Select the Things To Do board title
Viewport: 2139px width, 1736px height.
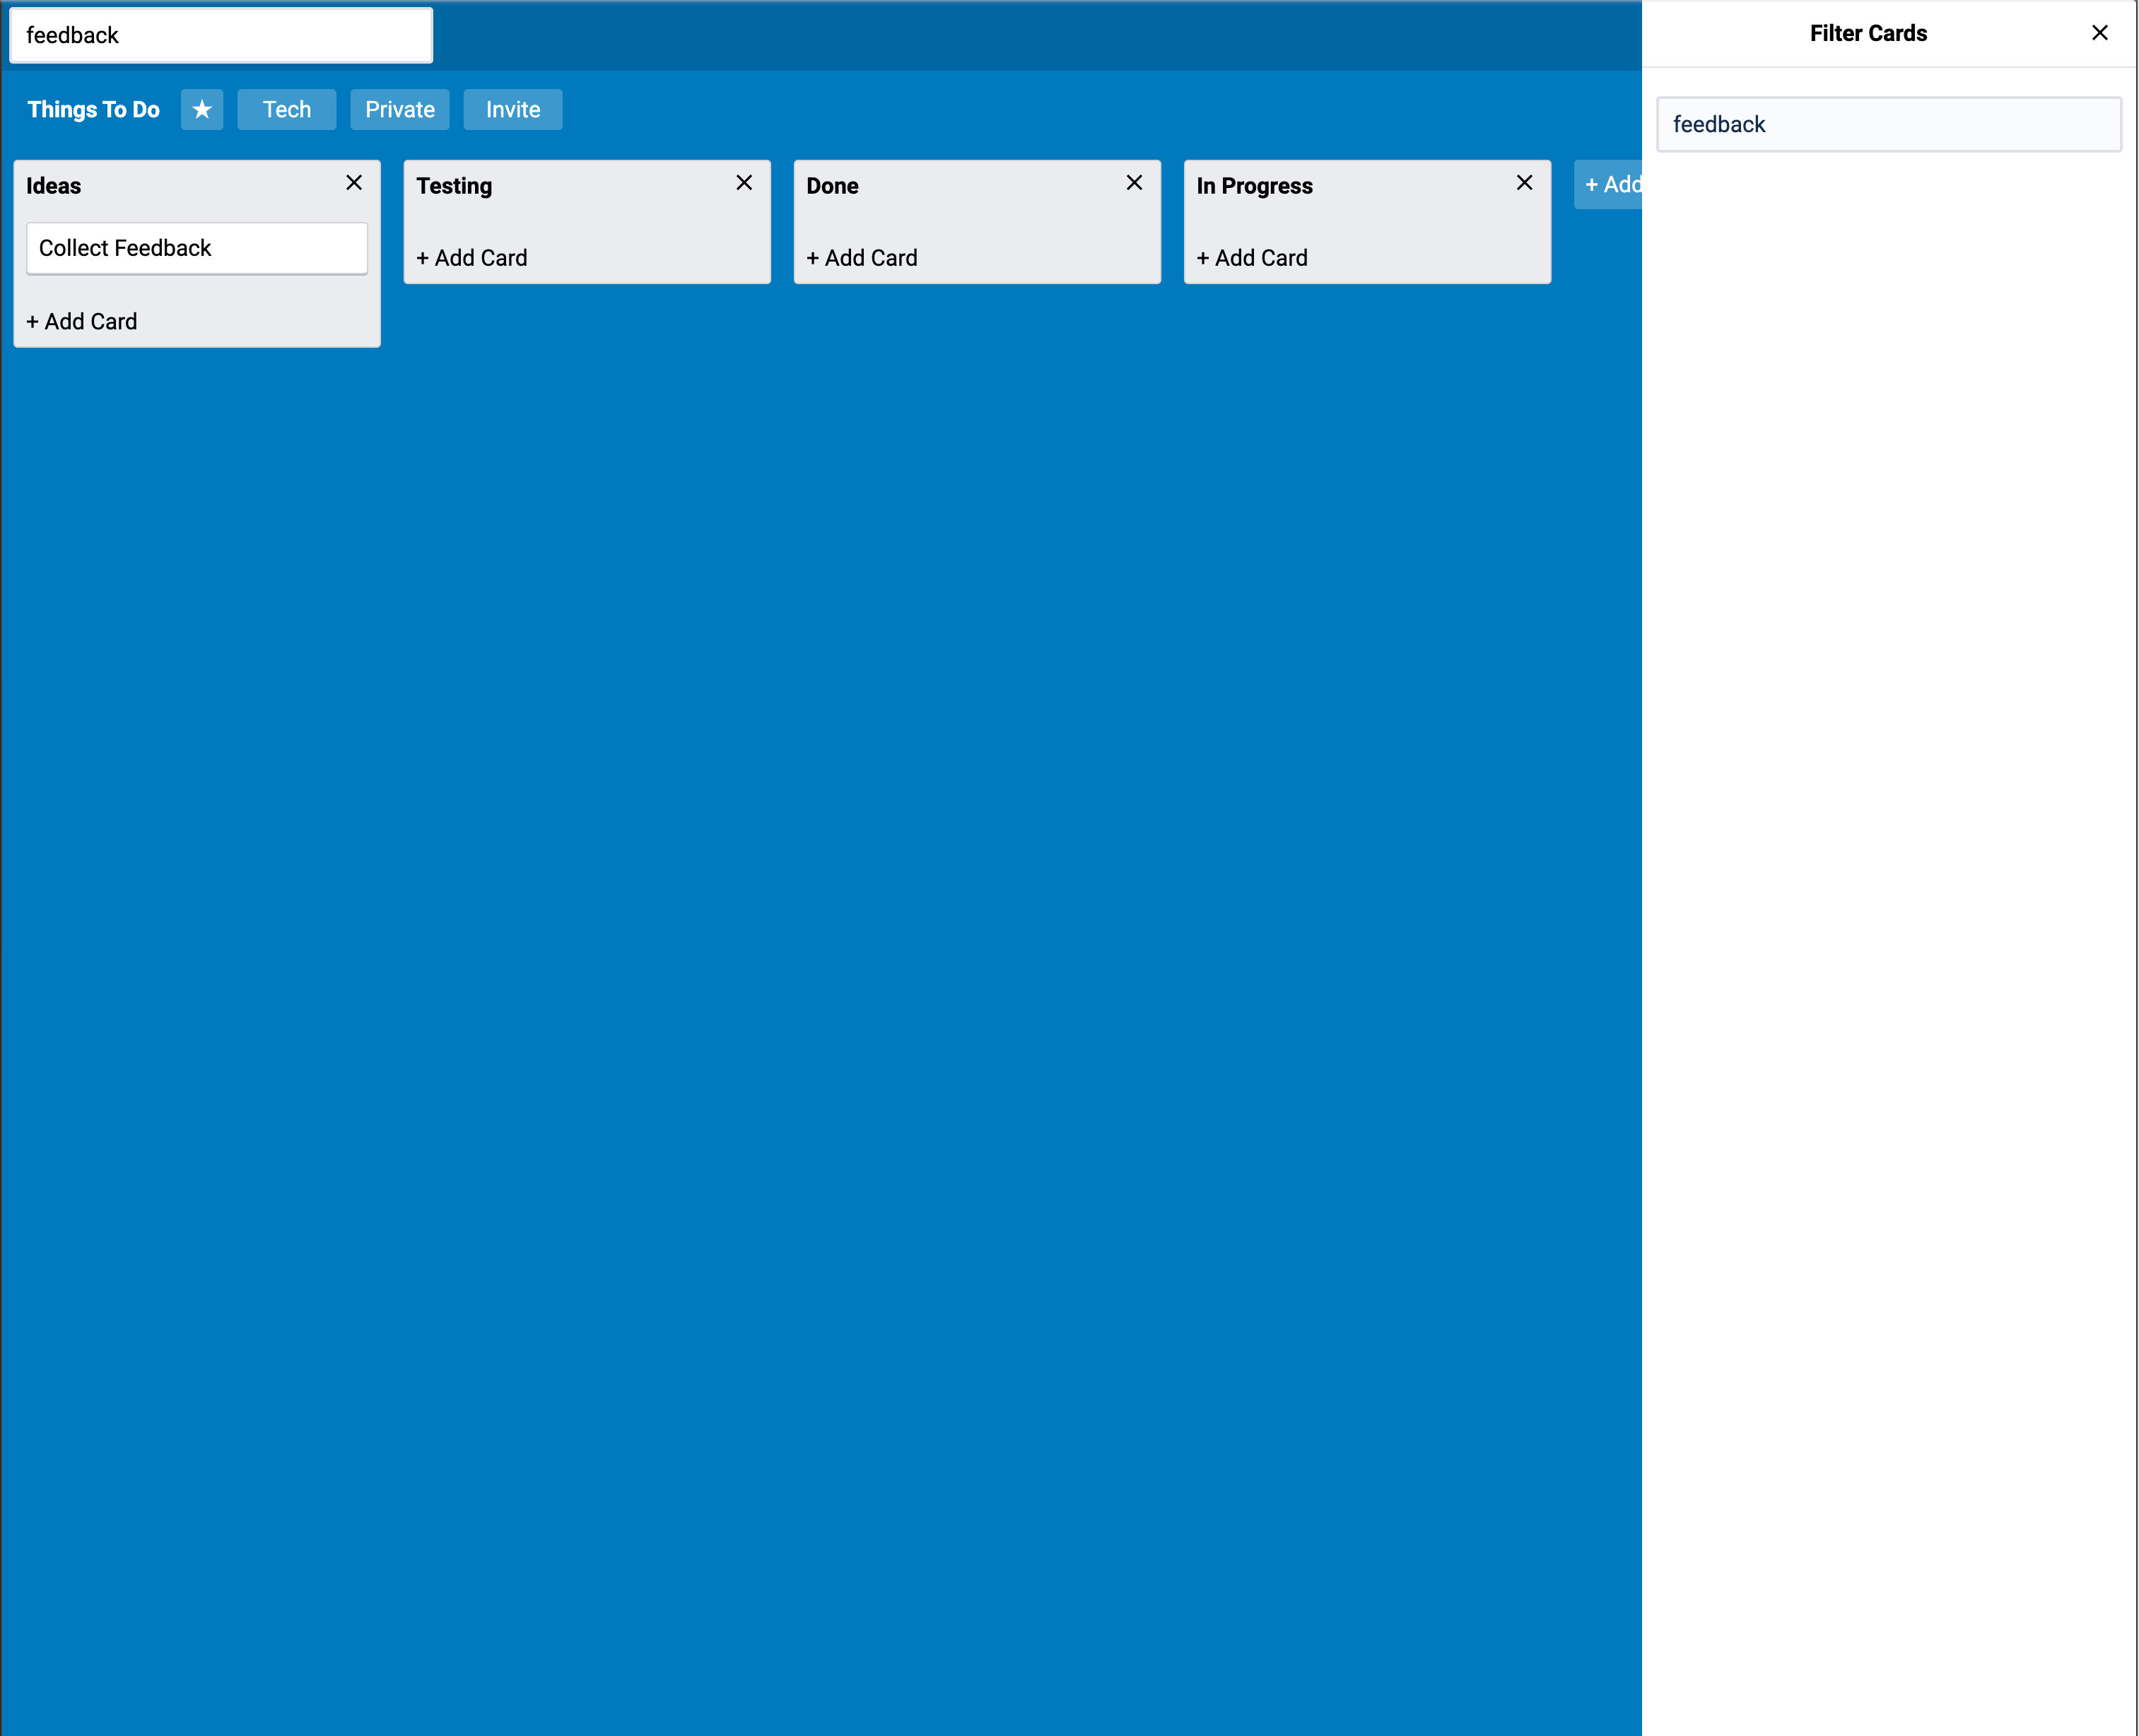tap(93, 110)
